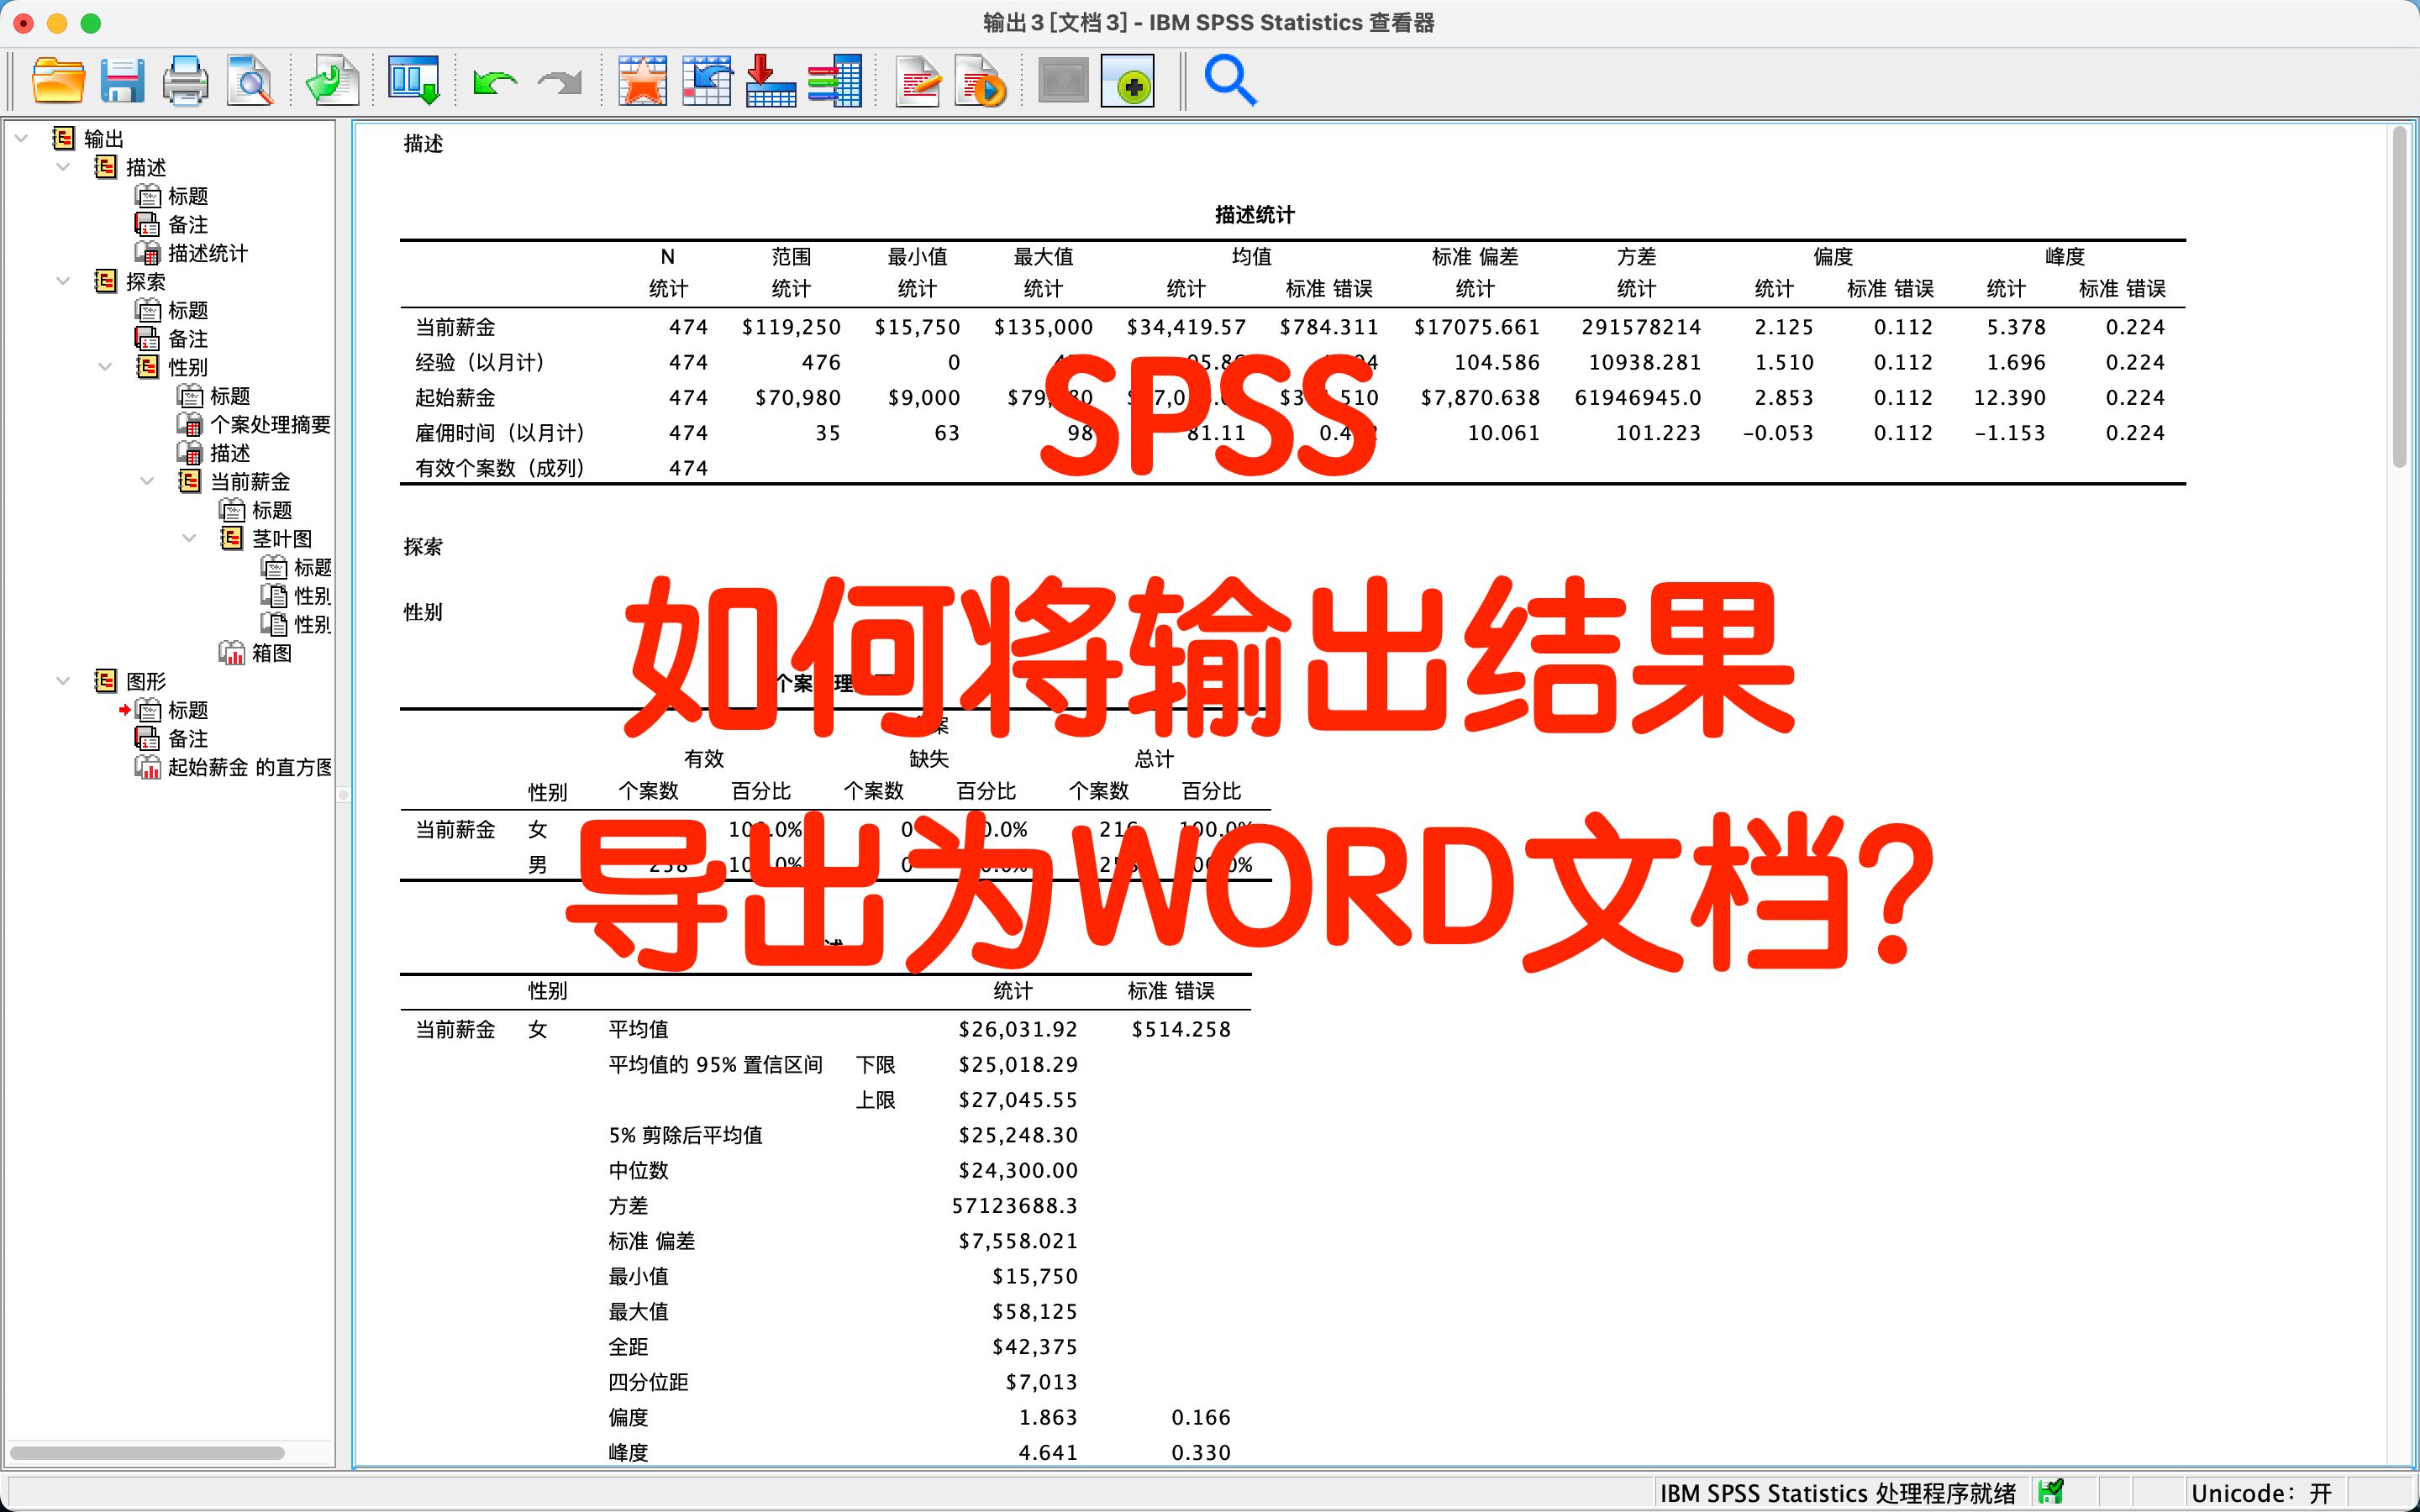Recall recently used dialogs

pyautogui.click(x=414, y=81)
